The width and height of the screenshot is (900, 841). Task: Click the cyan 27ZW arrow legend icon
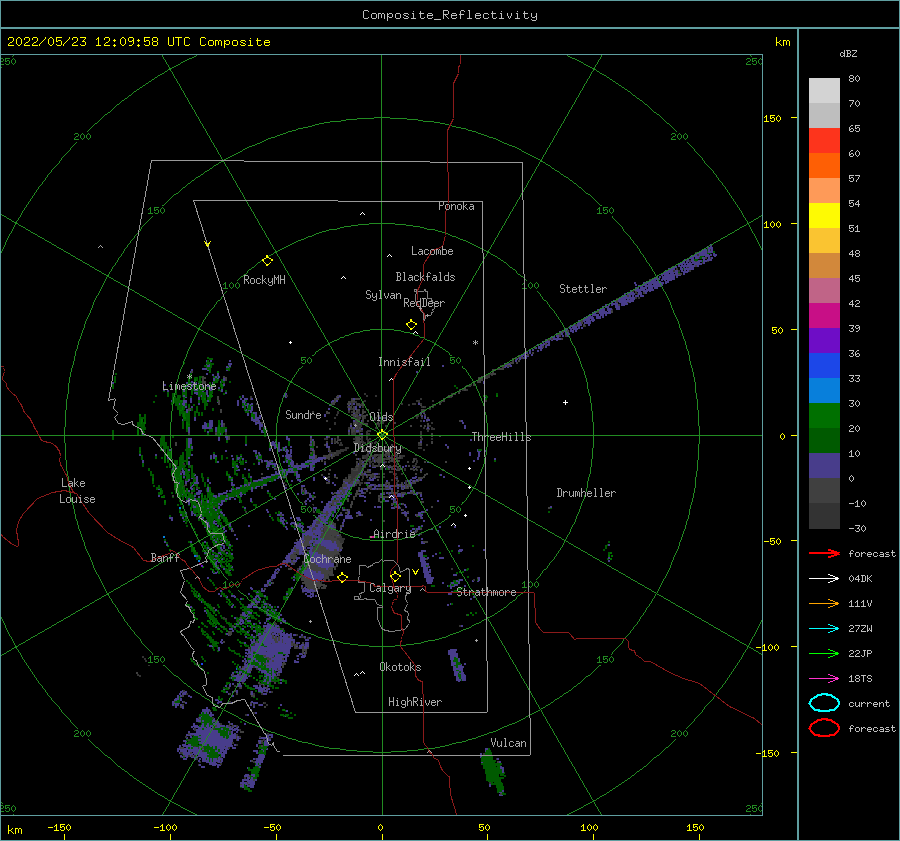[824, 629]
